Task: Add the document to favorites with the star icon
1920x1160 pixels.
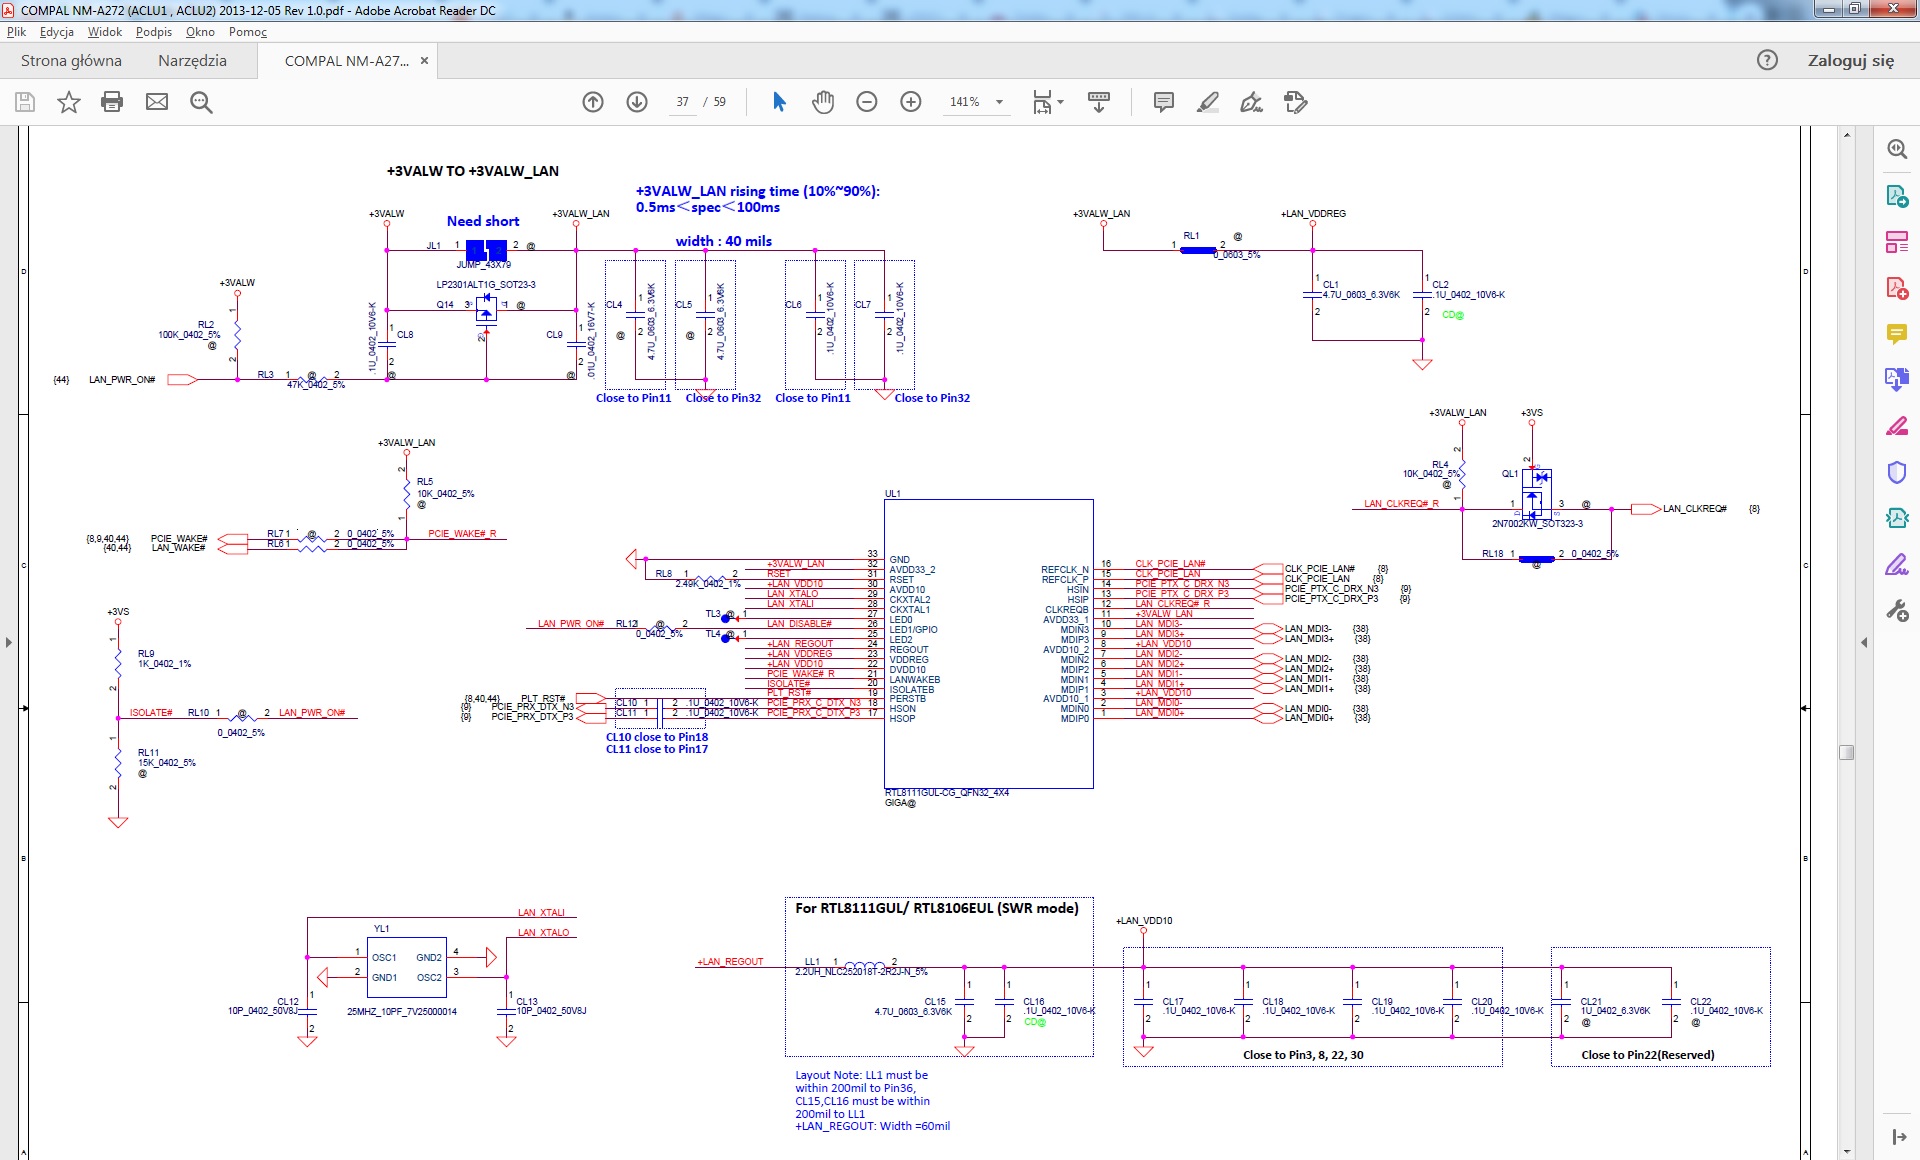Action: coord(68,102)
